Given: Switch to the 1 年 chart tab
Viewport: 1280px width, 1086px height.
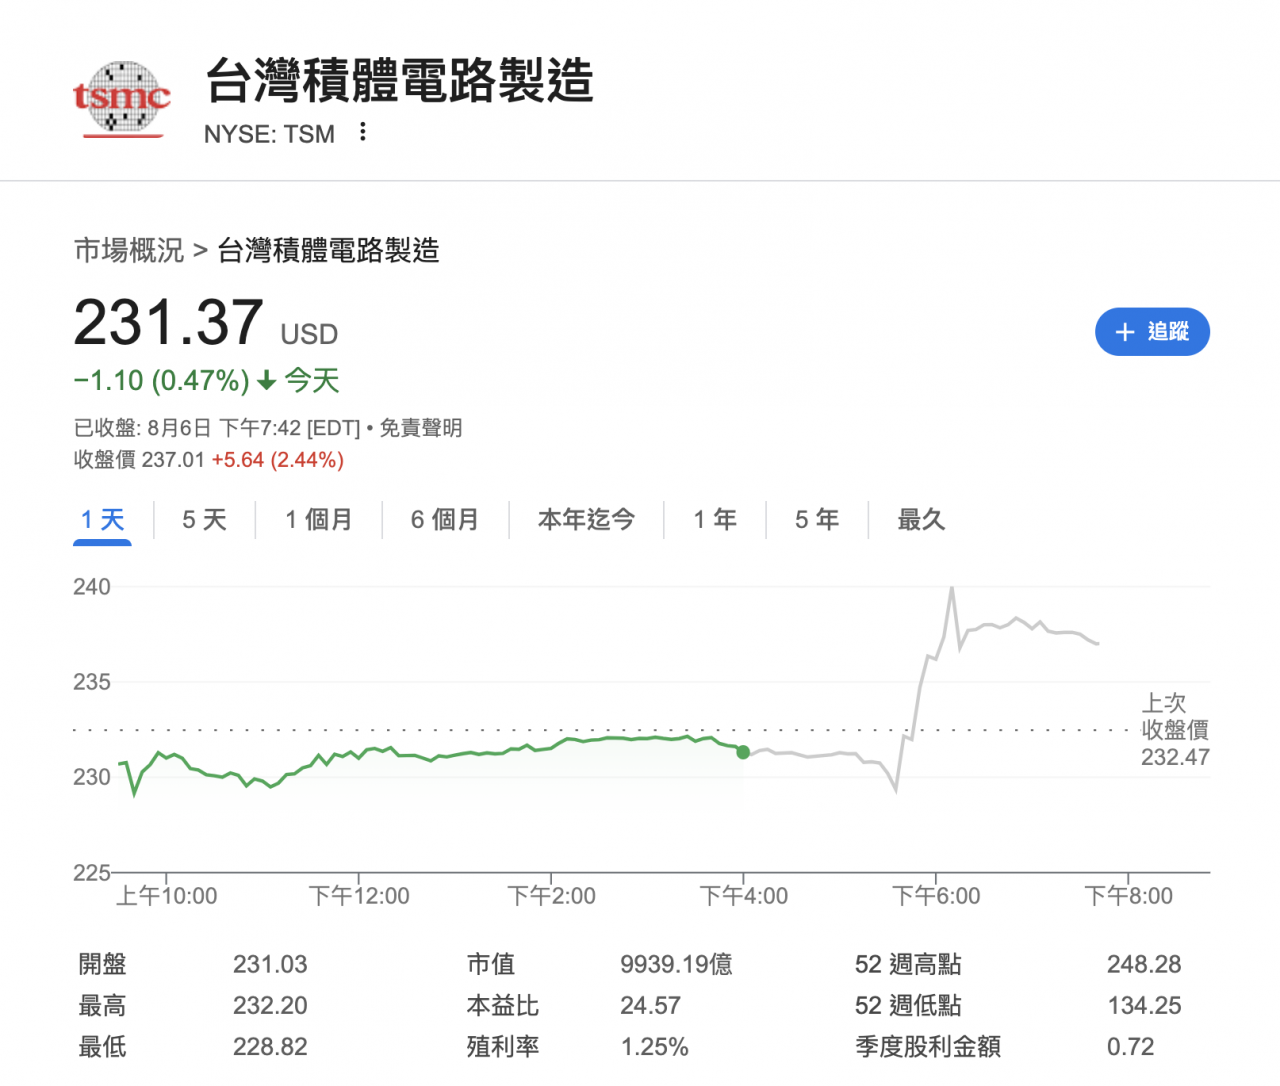Looking at the screenshot, I should pos(715,520).
